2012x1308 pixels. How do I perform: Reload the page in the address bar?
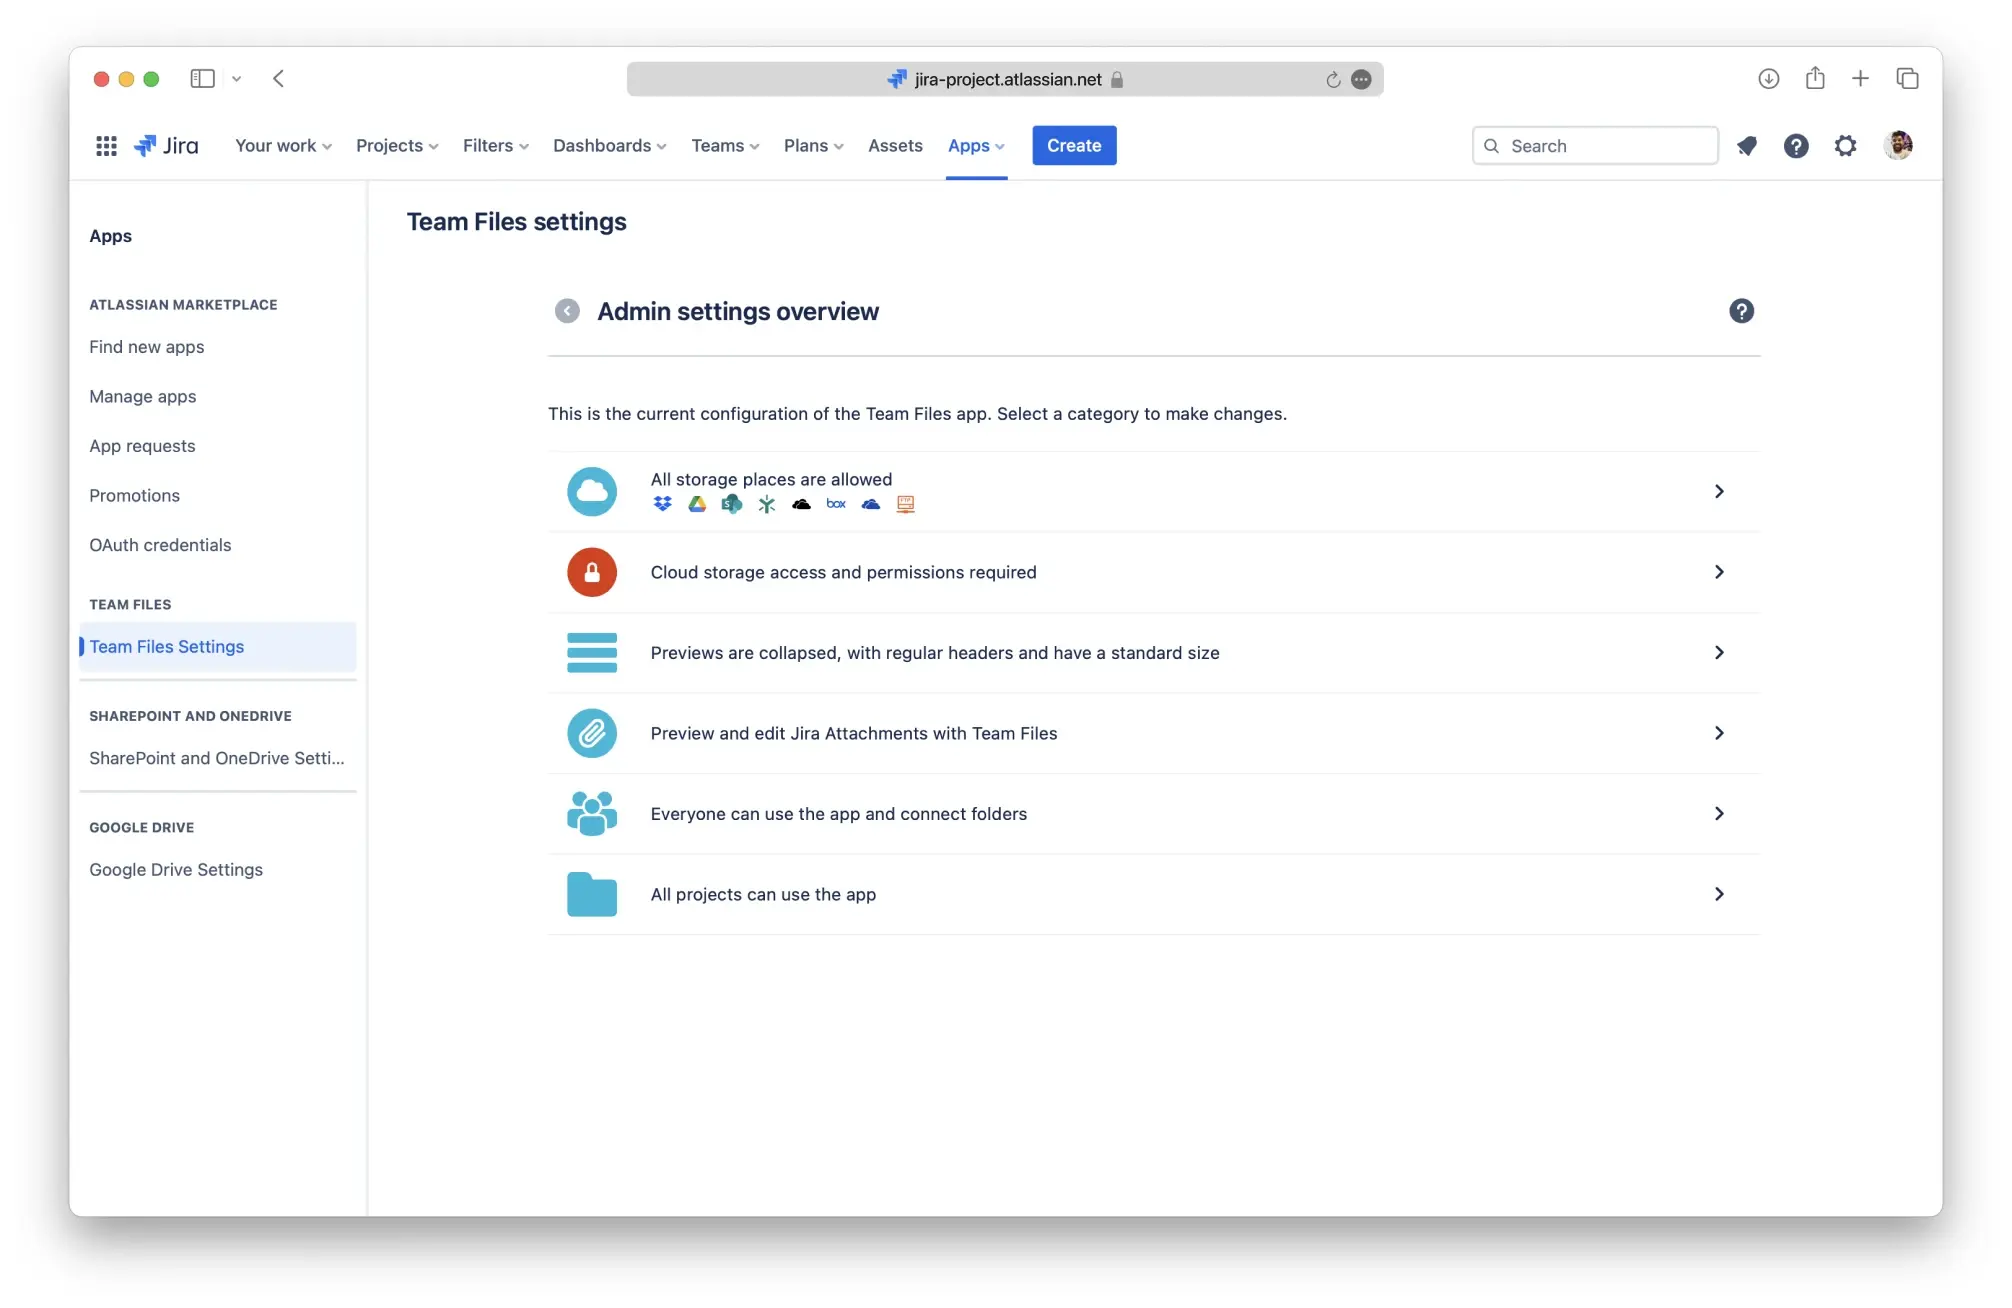click(1333, 79)
